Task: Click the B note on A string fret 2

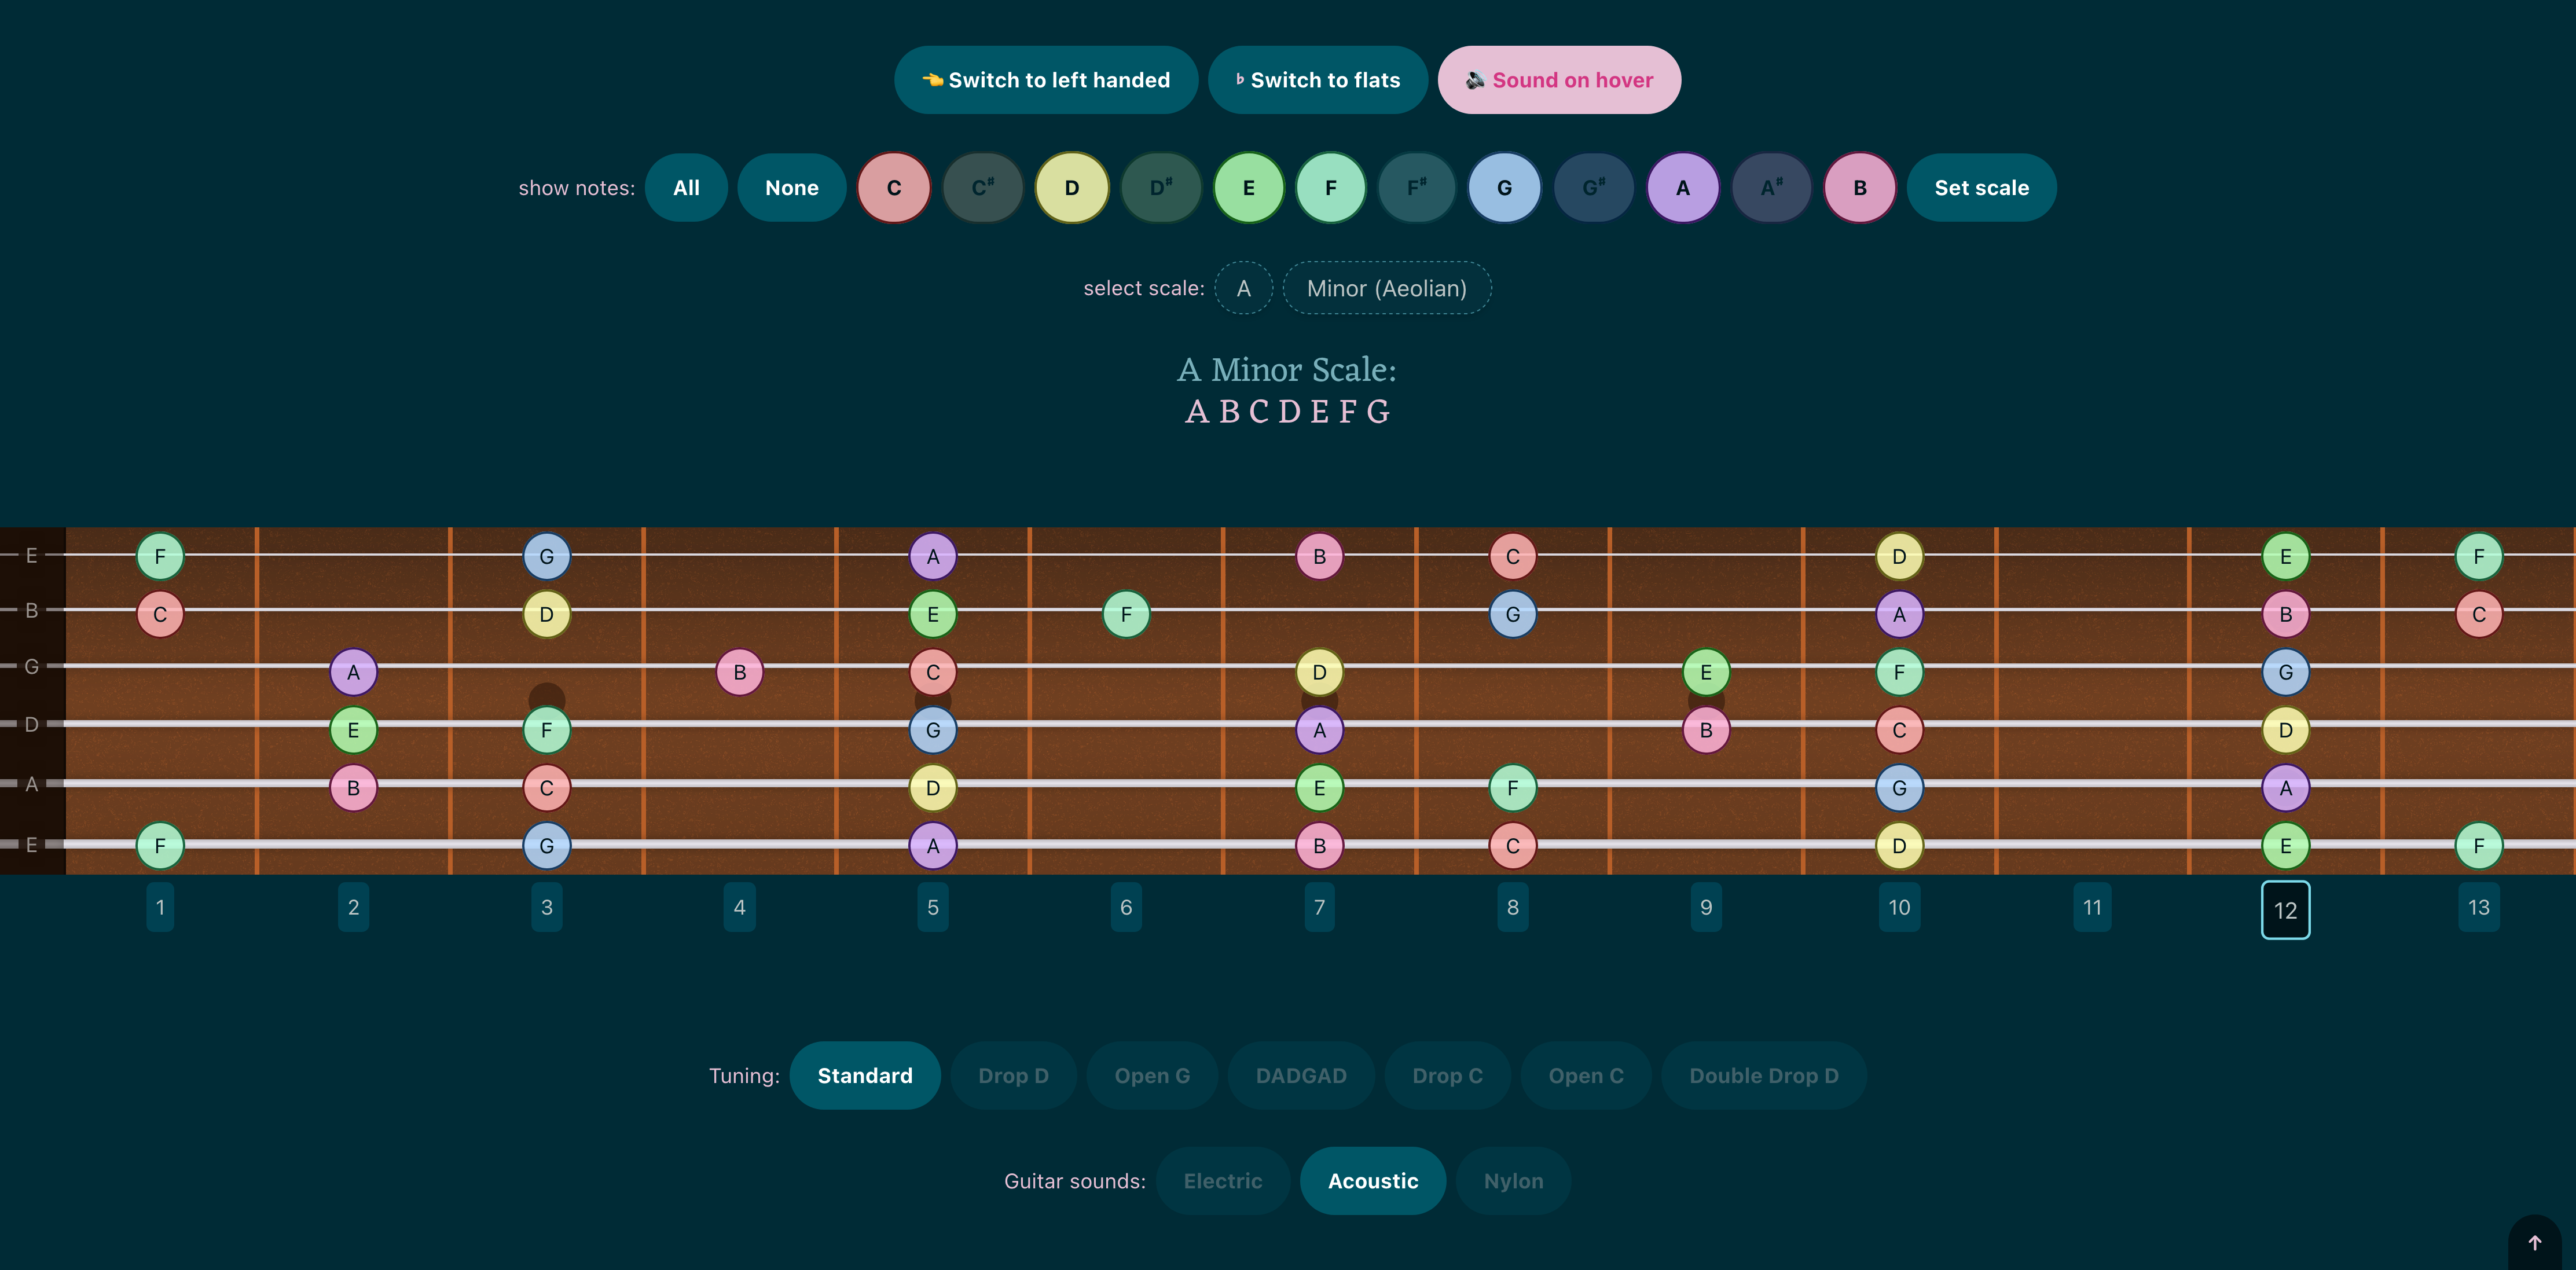Action: click(353, 788)
